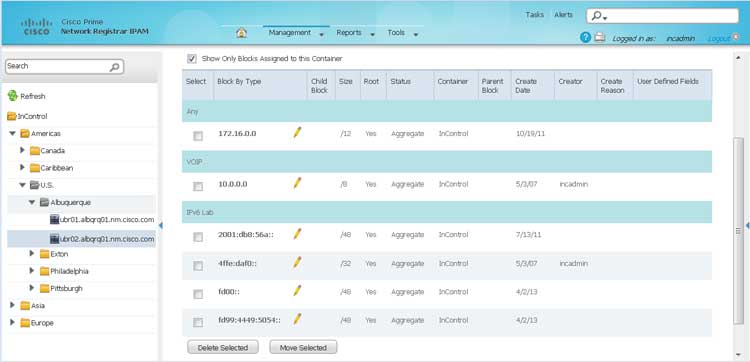Image resolution: width=750 pixels, height=362 pixels.
Task: Click the Exton folder icon
Action: pyautogui.click(x=44, y=254)
